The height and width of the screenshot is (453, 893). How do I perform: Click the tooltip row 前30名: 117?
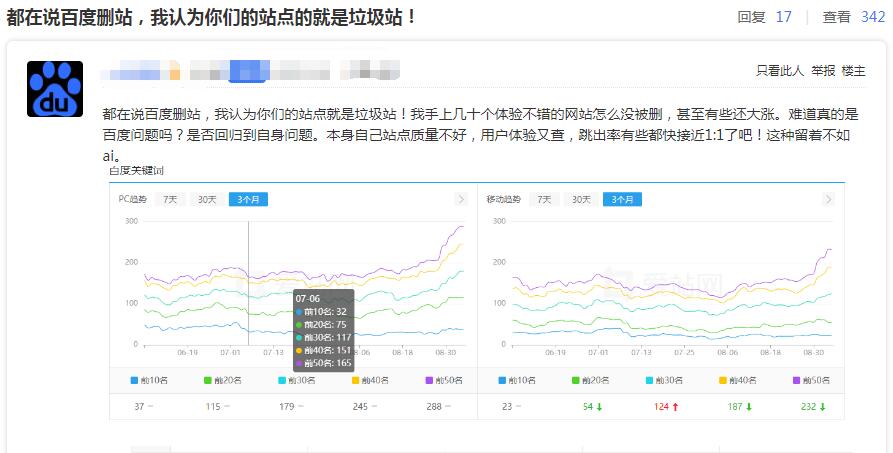[x=323, y=337]
